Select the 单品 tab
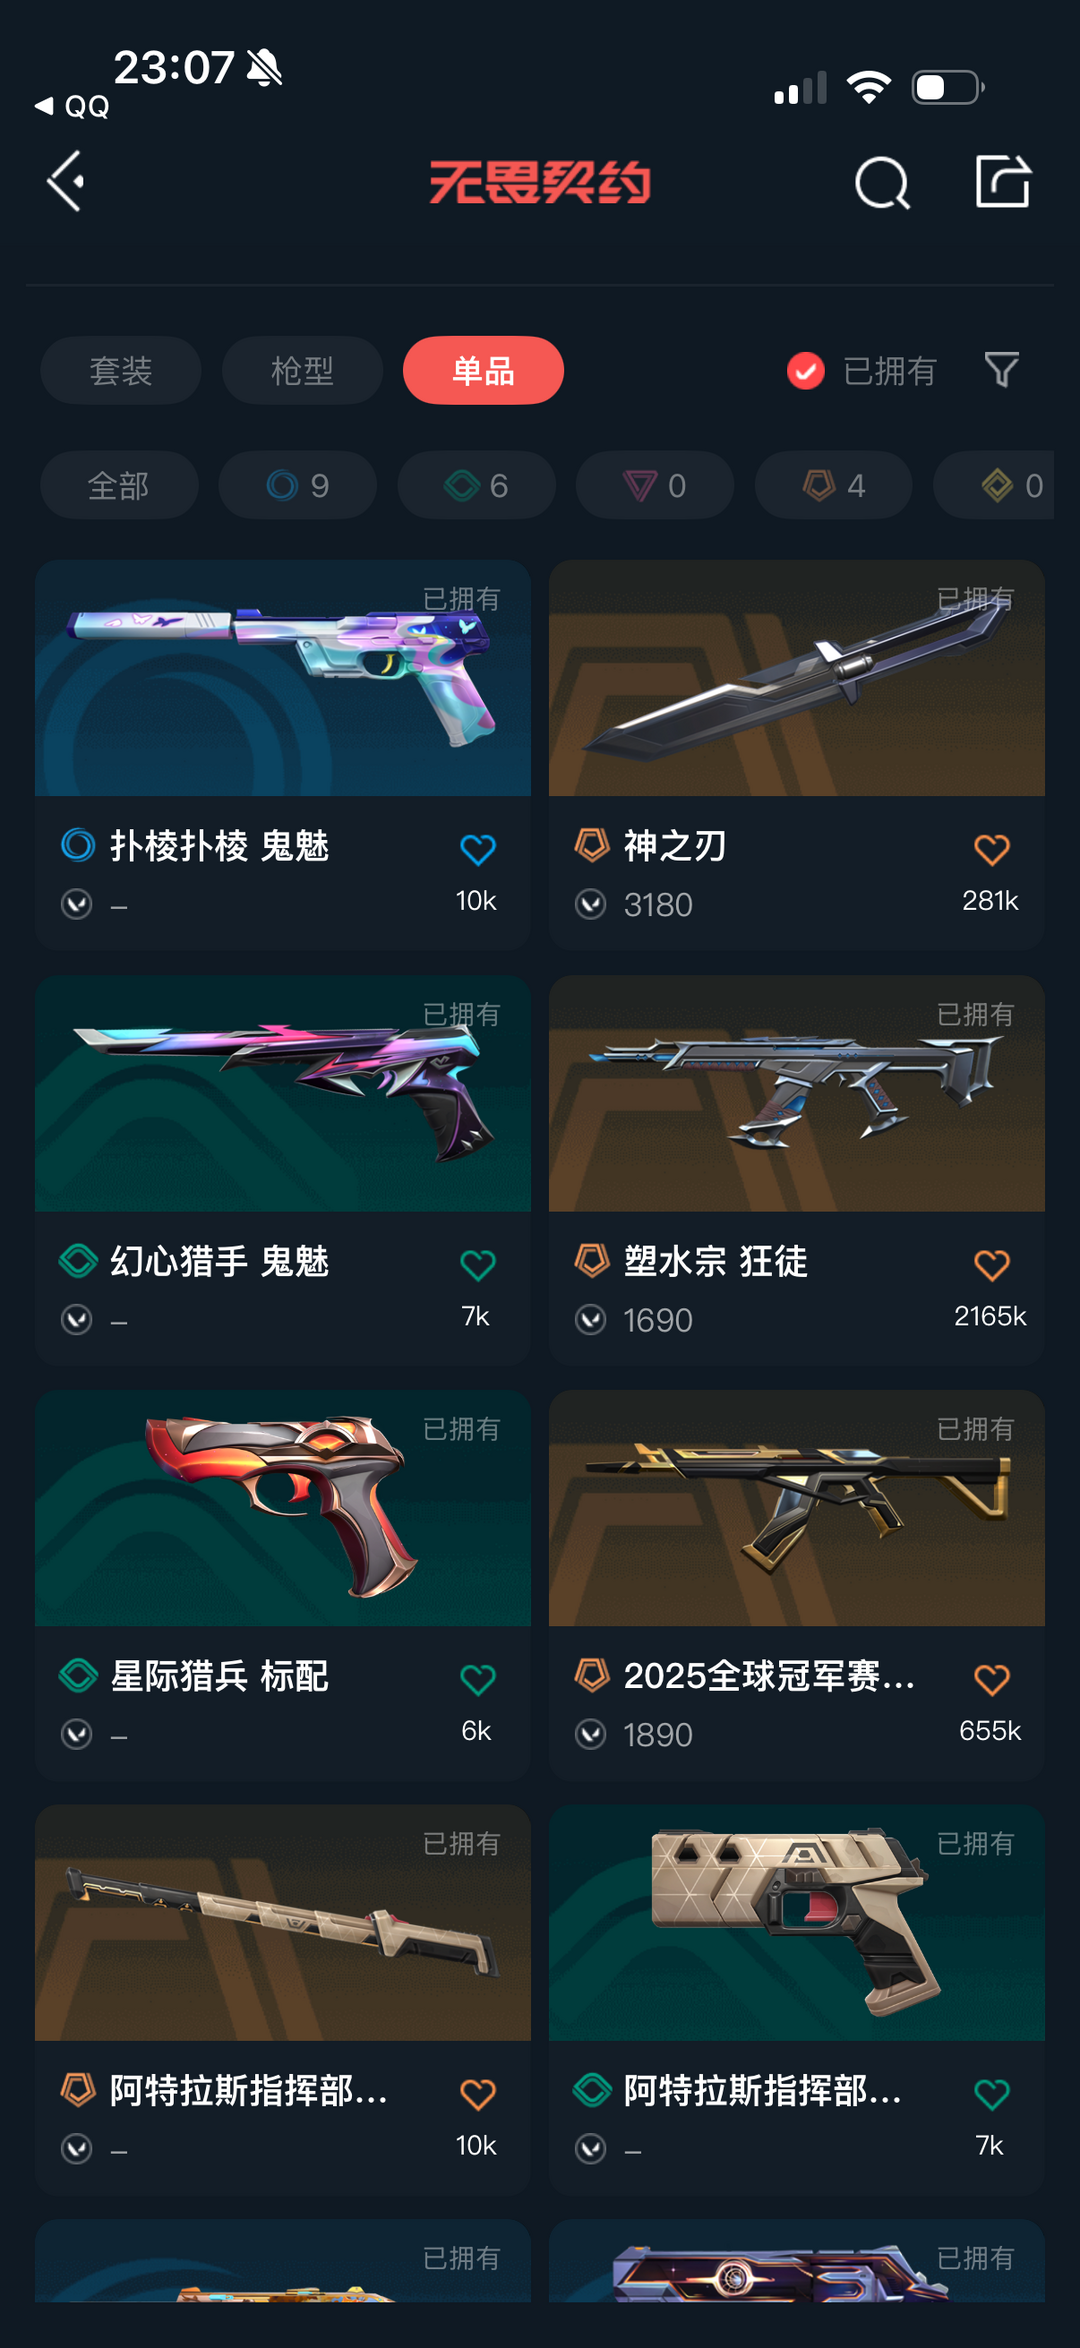Screen dimensions: 1080x2348 (x=483, y=371)
